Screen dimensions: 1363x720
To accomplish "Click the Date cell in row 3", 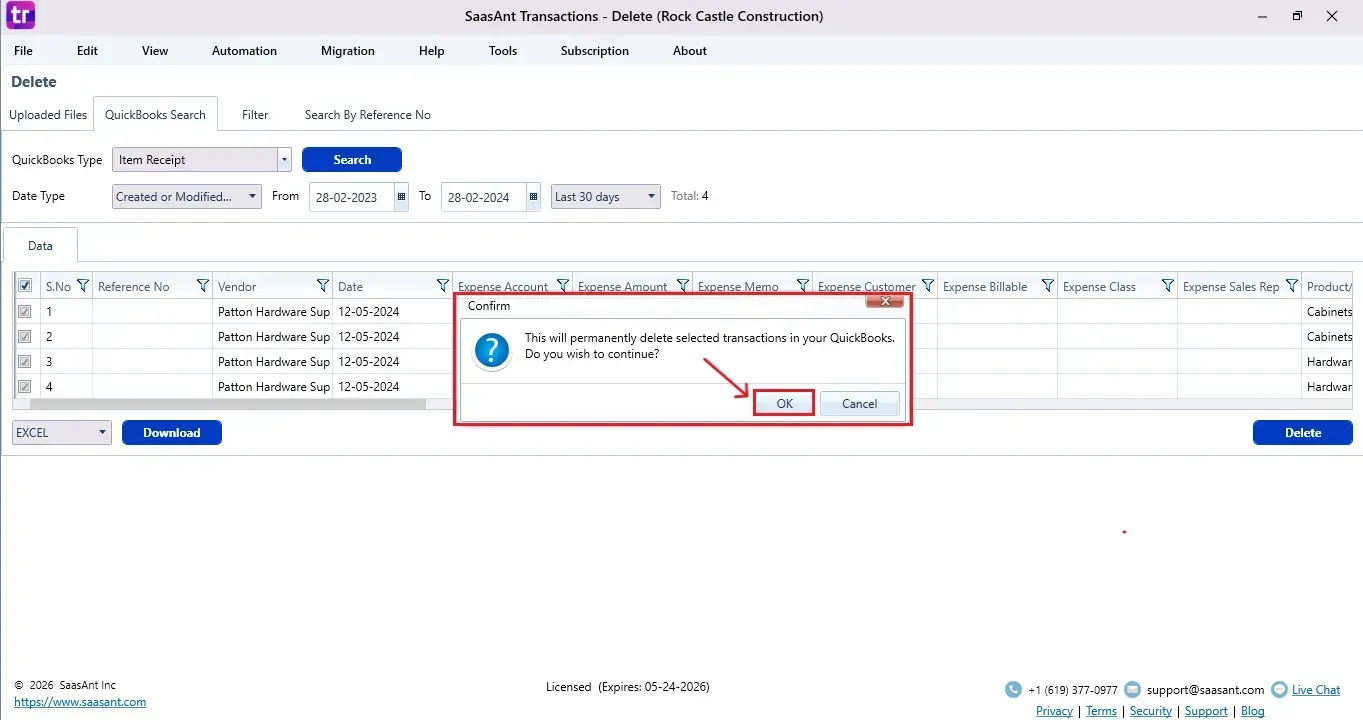I will click(x=393, y=361).
